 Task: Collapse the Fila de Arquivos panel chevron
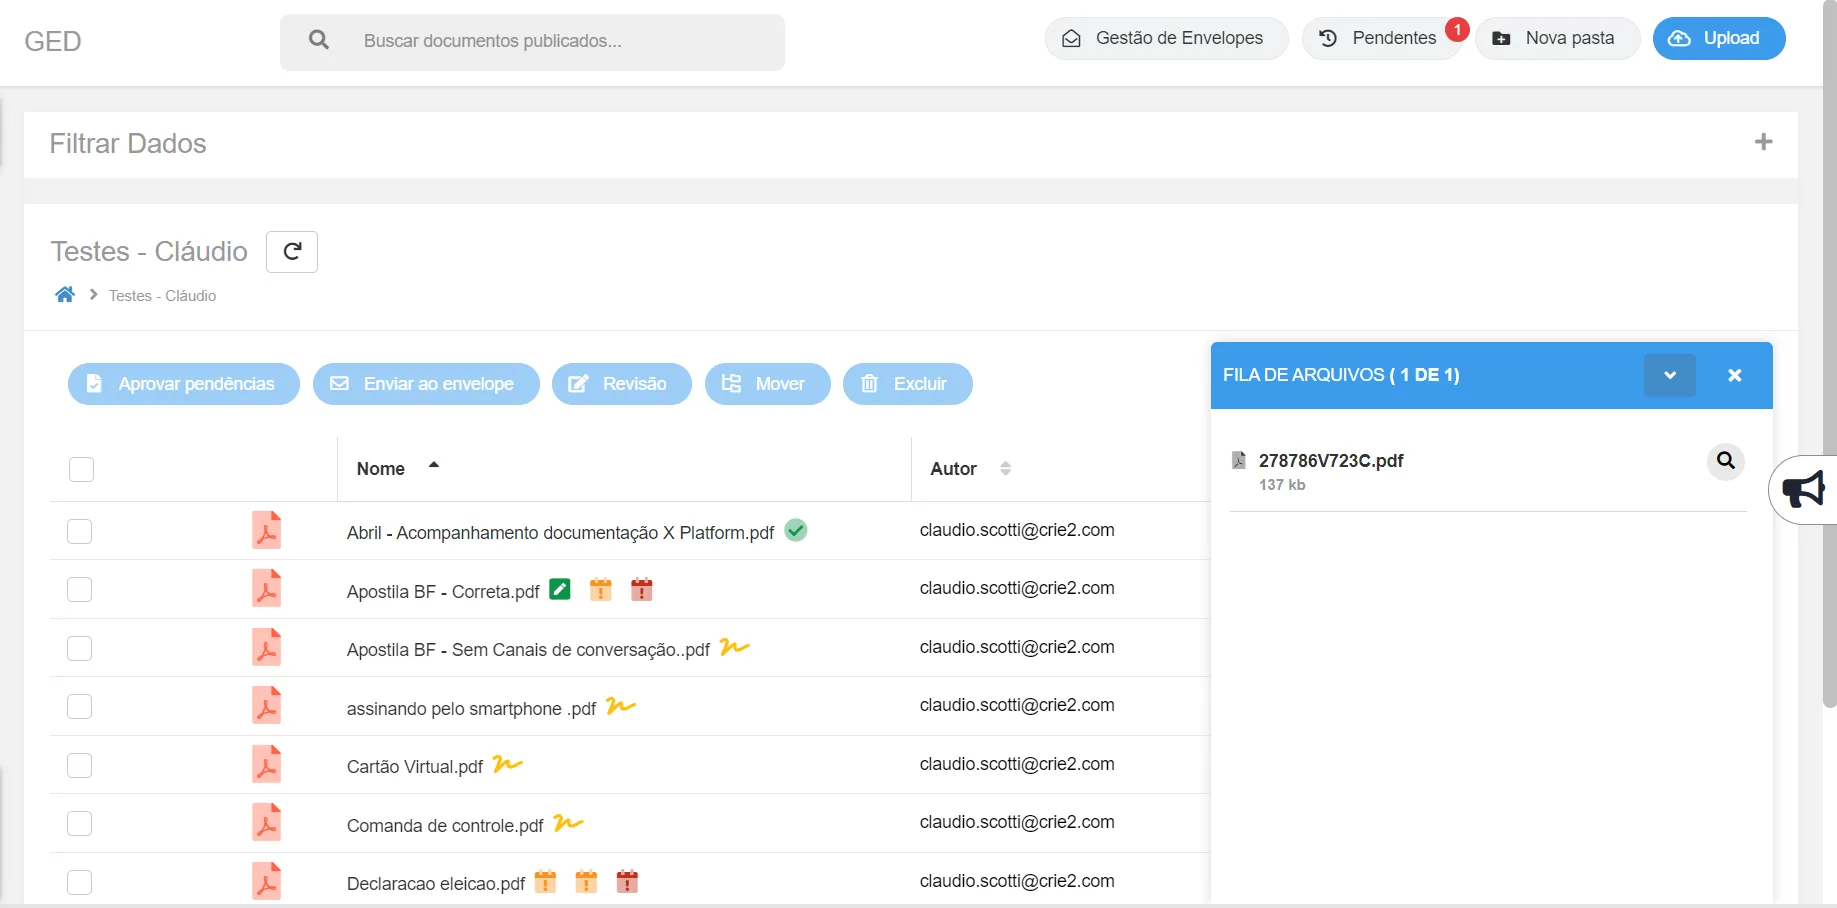tap(1670, 375)
